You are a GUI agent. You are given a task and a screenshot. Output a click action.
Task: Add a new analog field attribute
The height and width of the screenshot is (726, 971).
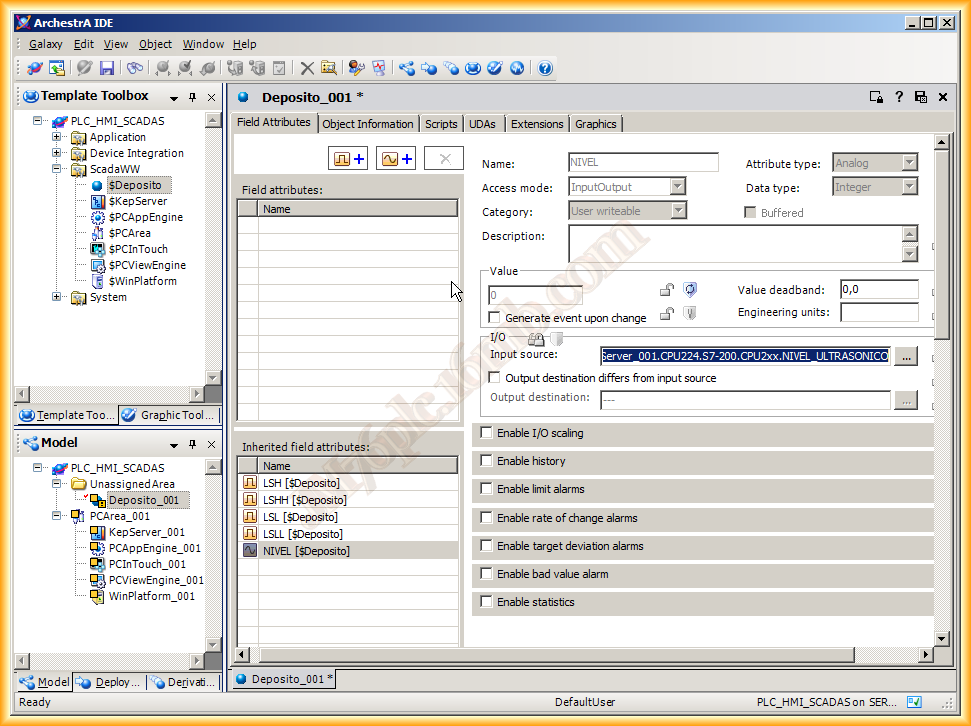point(397,158)
